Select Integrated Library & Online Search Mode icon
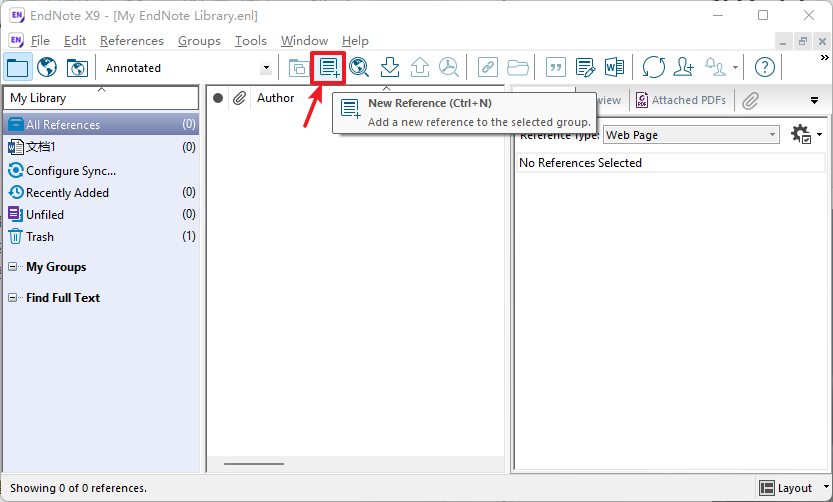 (x=77, y=67)
